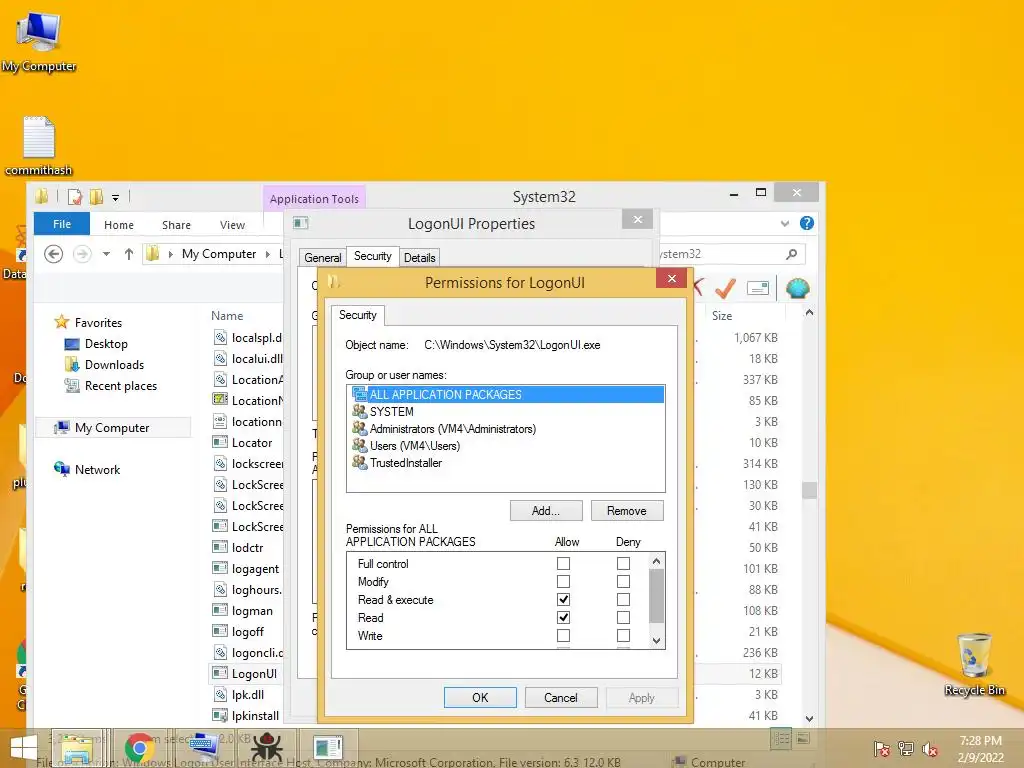Uncheck Allow for Read

[563, 617]
